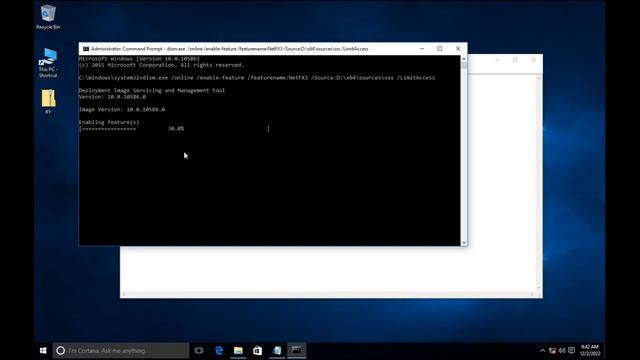Minimize the Command Prompt window
The image size is (640, 360).
422,49
